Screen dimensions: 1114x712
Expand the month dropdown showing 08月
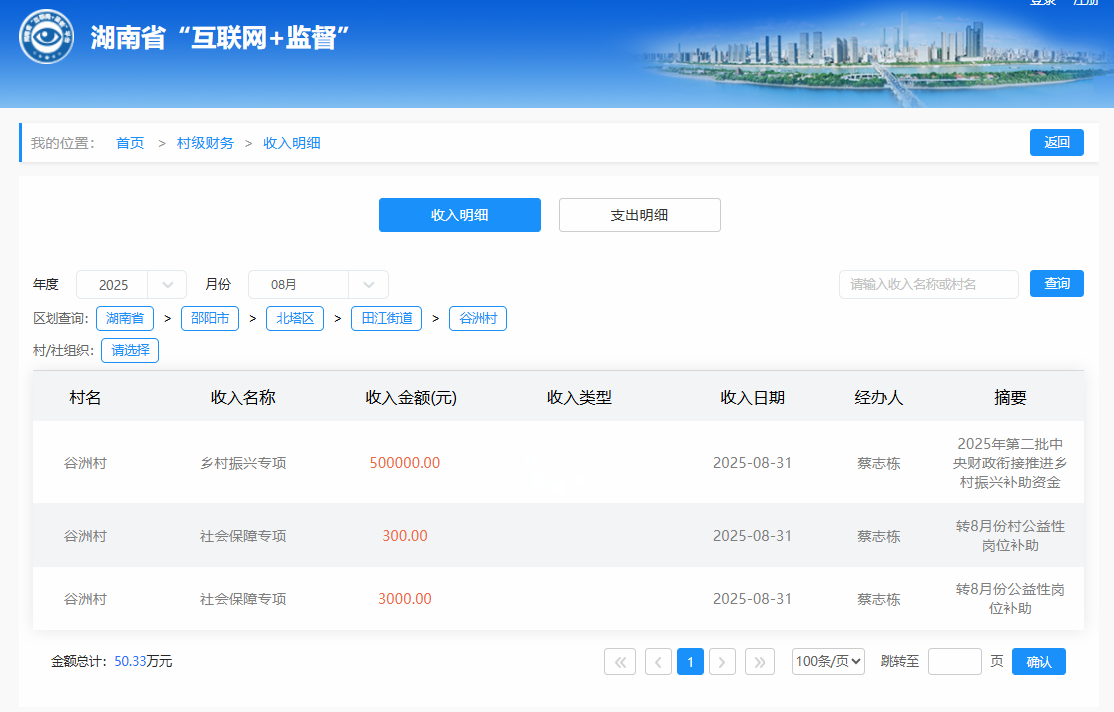[318, 284]
